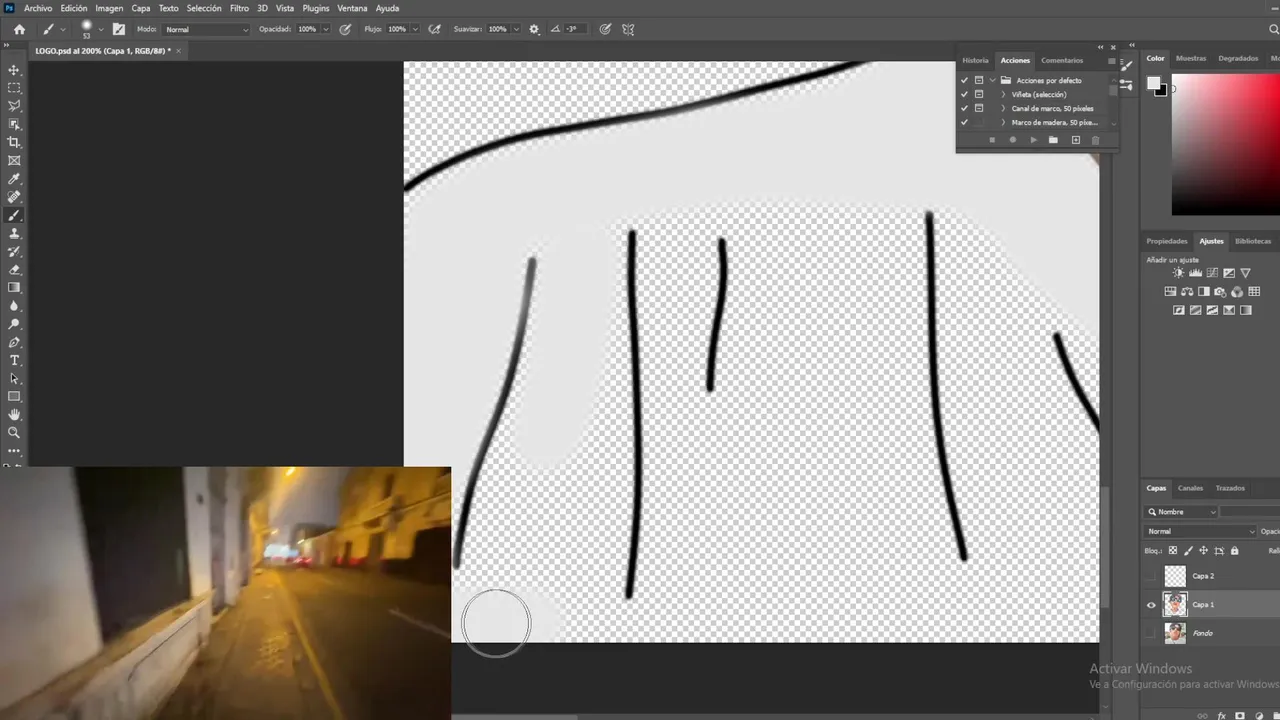This screenshot has width=1280, height=720.
Task: Select the Capa 2 layer thumbnail
Action: (1175, 576)
